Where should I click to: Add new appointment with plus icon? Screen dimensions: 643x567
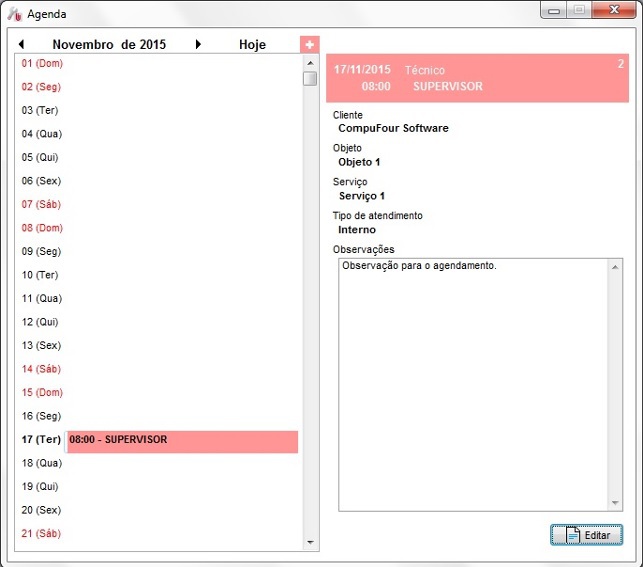point(310,45)
